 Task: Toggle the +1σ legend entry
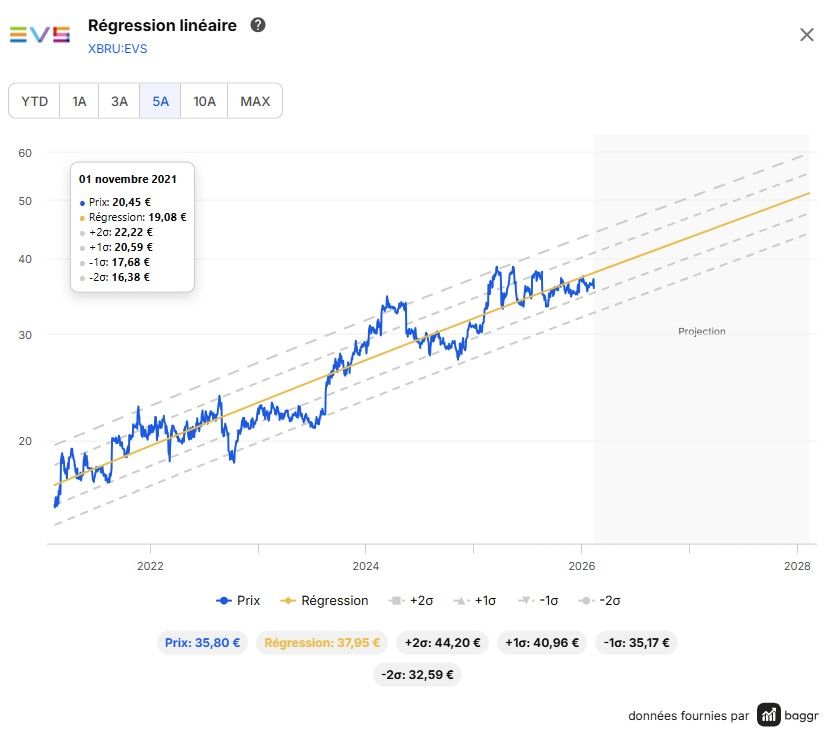475,600
